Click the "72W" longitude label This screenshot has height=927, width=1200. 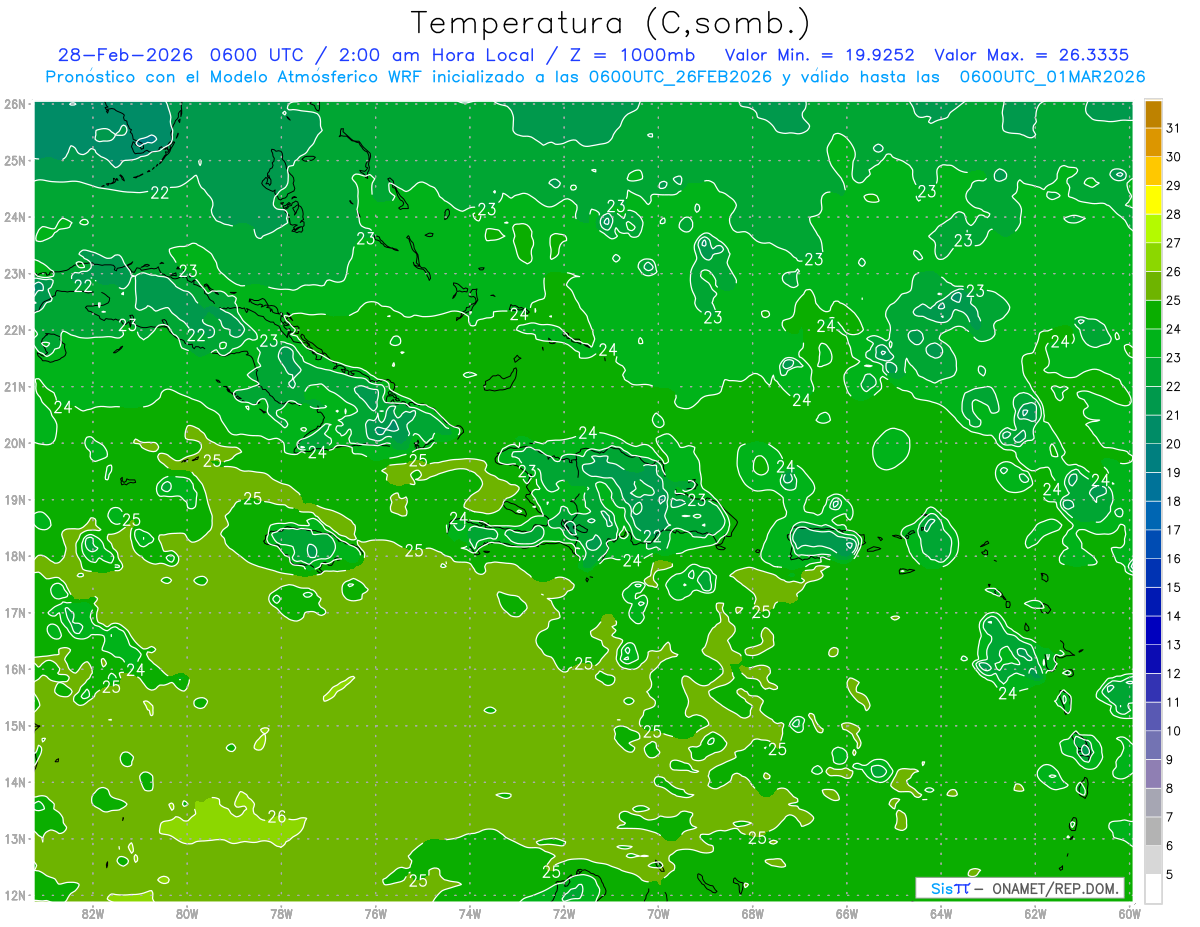(x=564, y=913)
